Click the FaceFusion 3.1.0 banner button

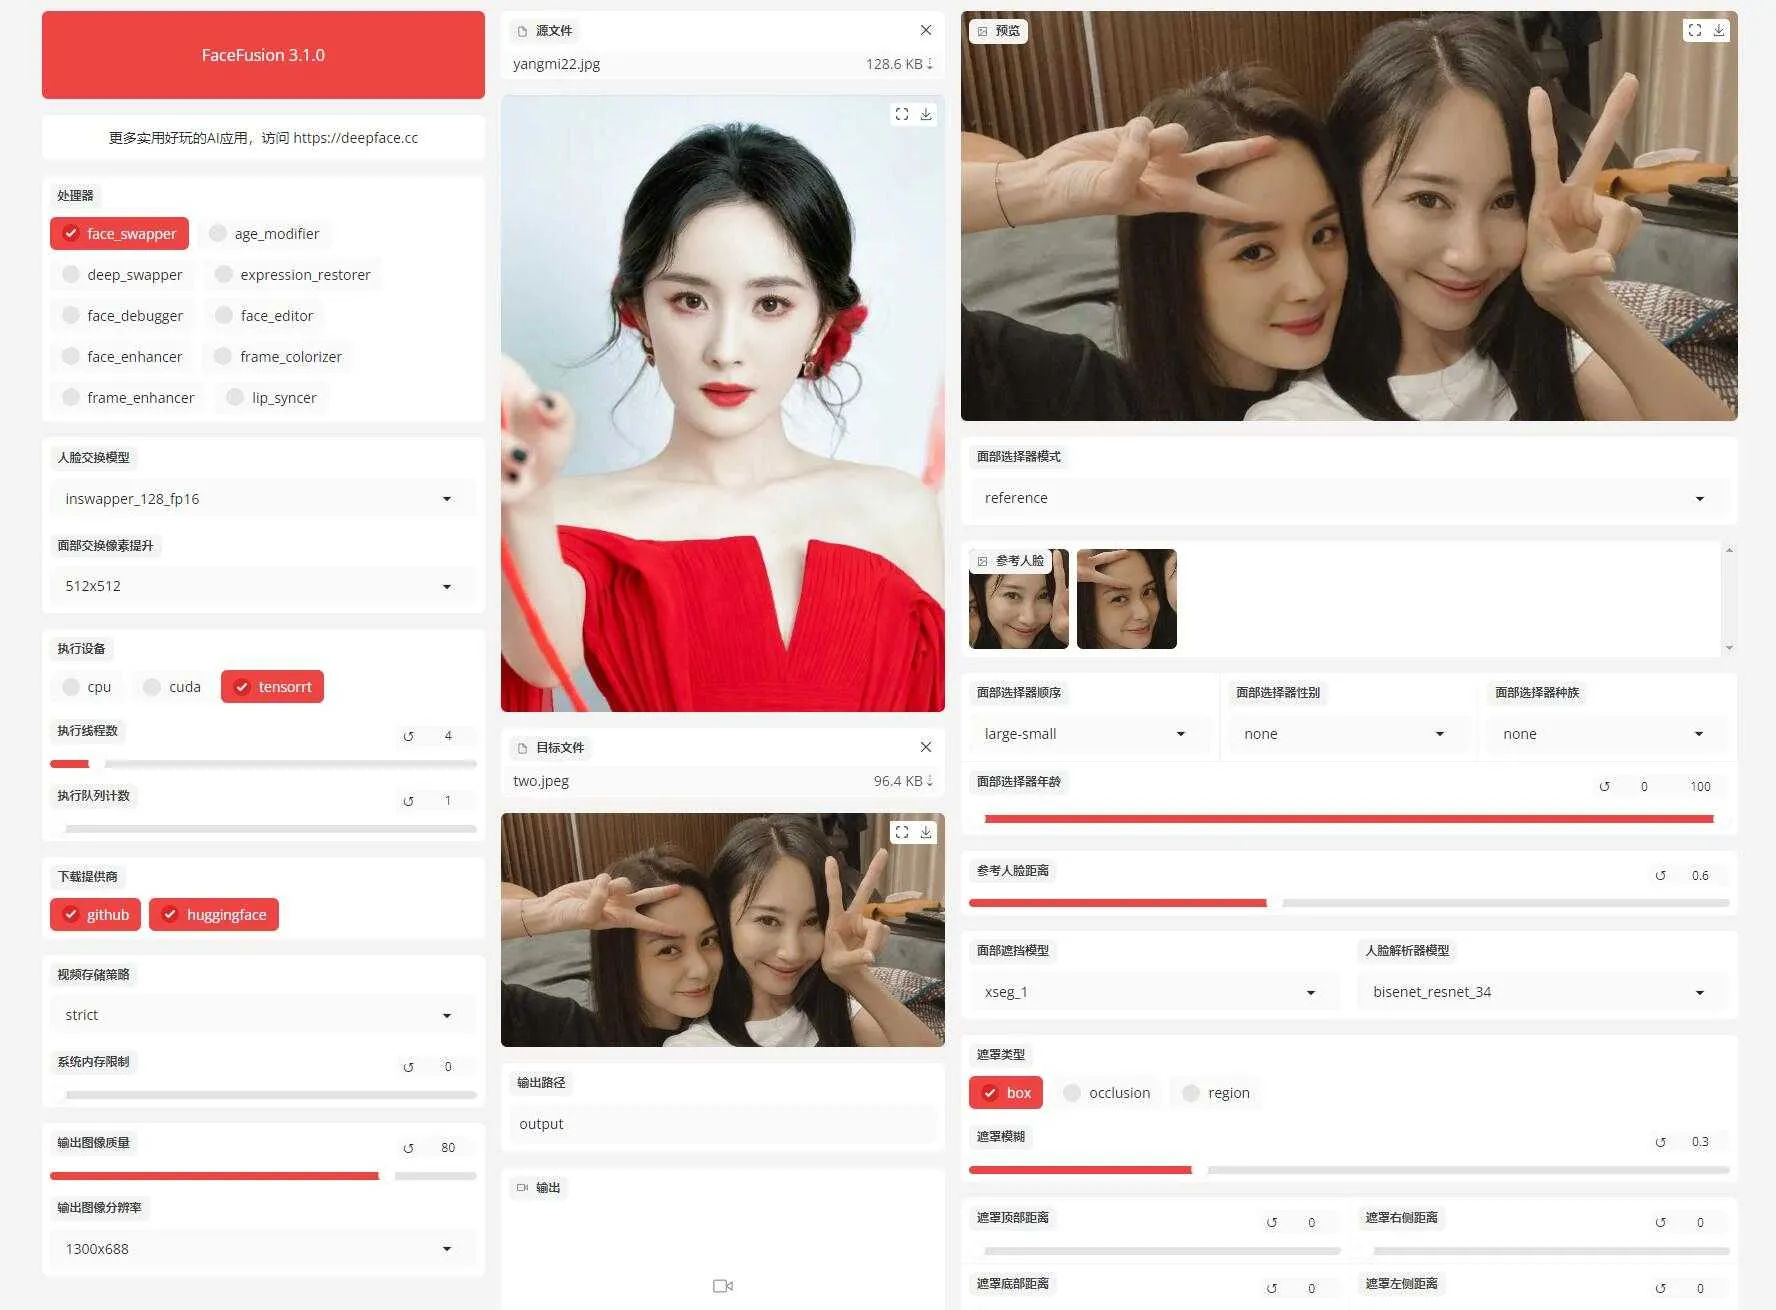(x=263, y=55)
